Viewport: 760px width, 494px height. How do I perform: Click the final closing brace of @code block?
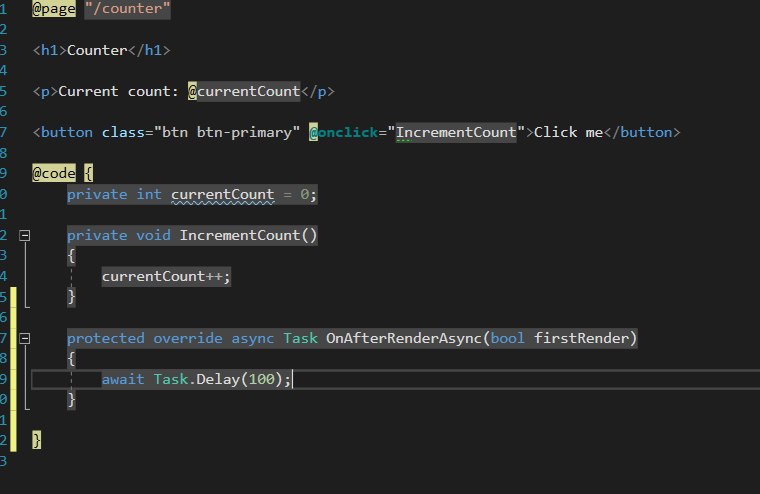click(x=36, y=440)
